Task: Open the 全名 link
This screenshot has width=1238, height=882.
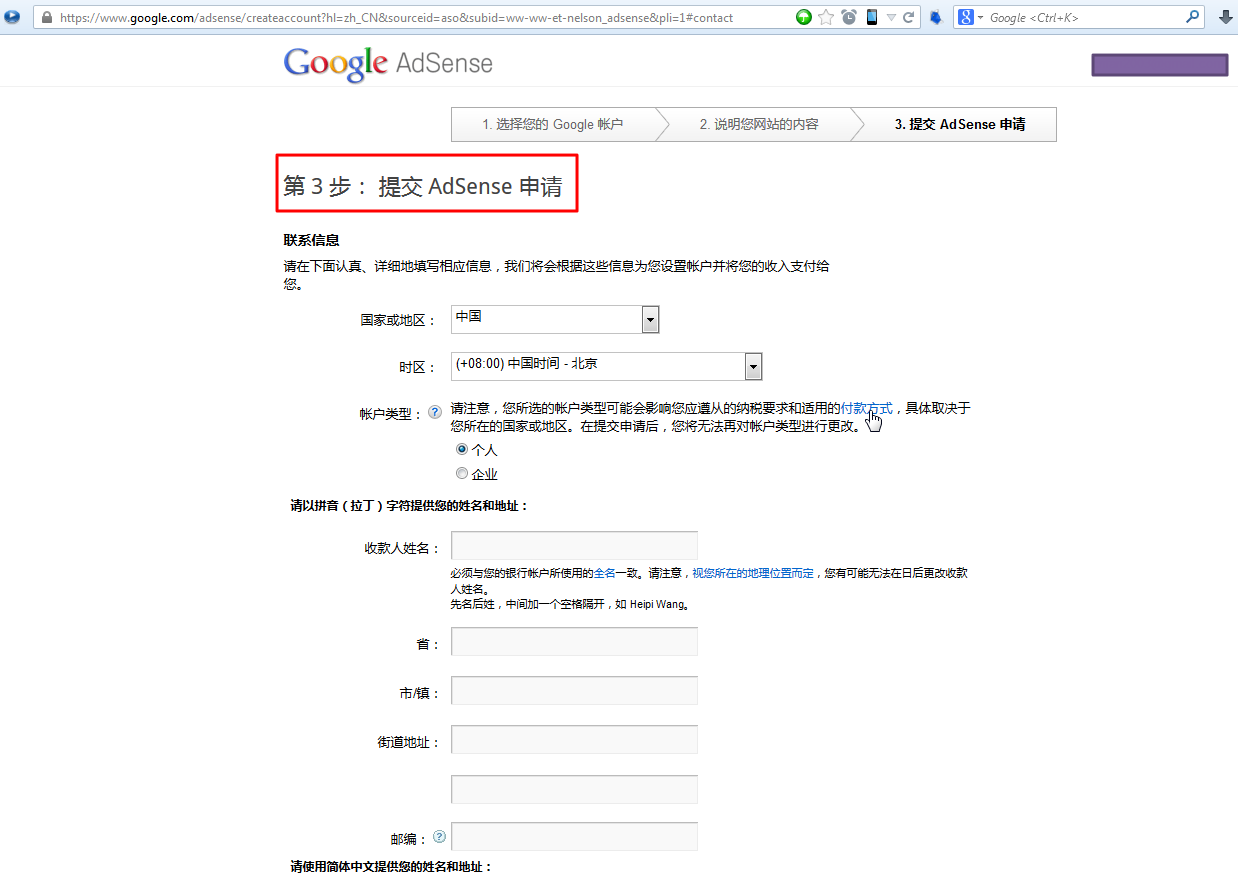Action: tap(605, 574)
